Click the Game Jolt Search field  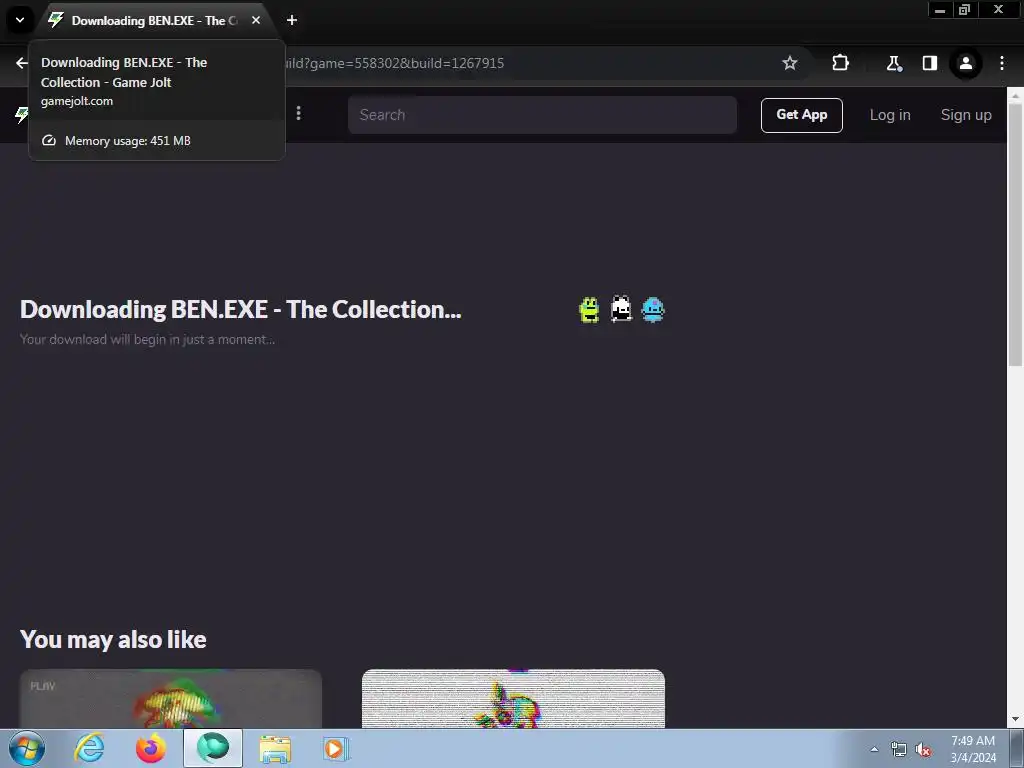coord(542,115)
